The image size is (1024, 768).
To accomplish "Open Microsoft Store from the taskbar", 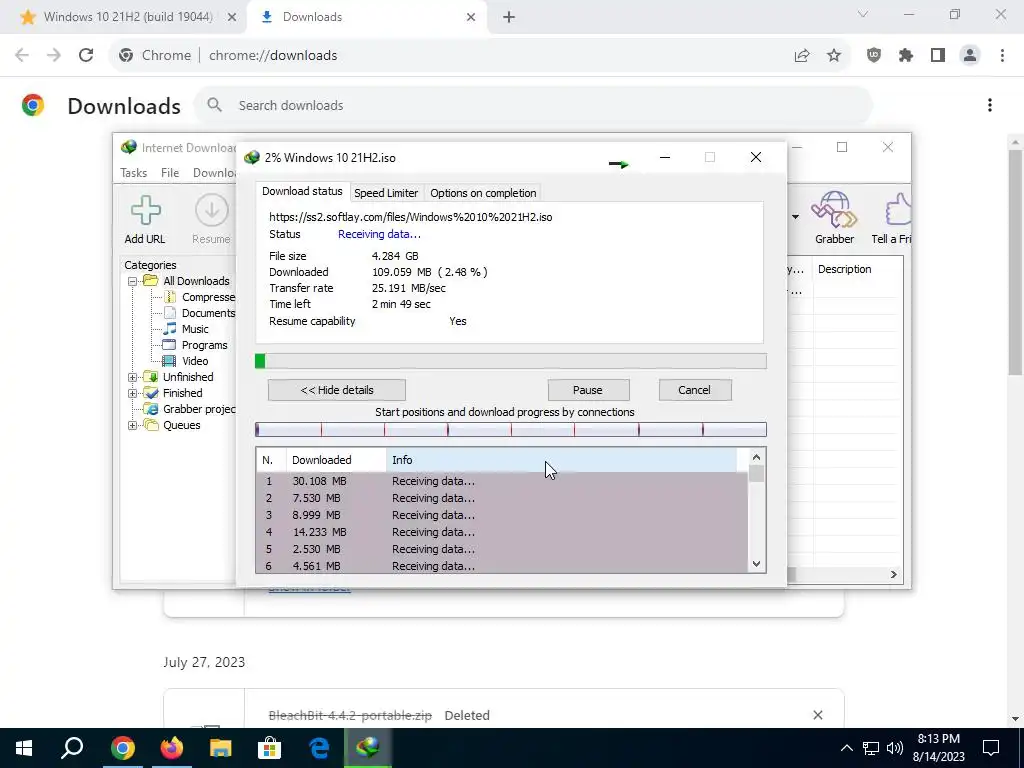I will coord(270,748).
